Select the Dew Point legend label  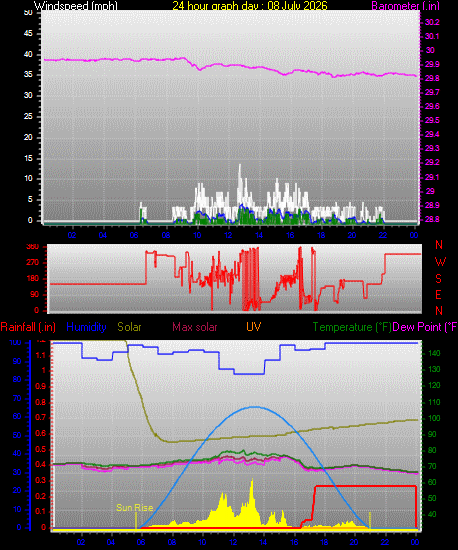point(425,327)
